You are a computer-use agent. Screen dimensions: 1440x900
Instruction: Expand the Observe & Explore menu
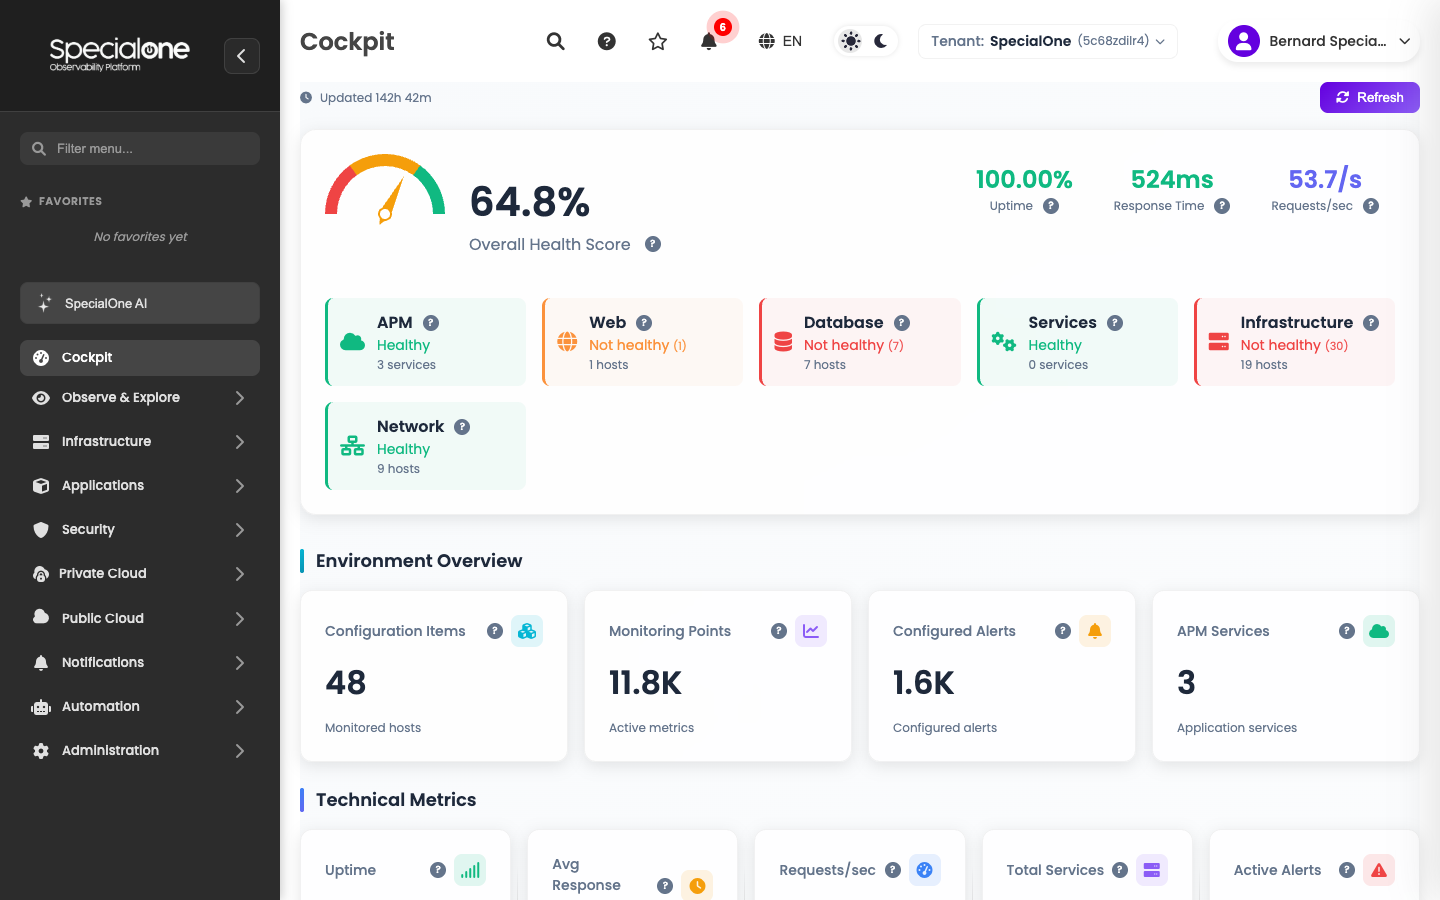pos(140,398)
